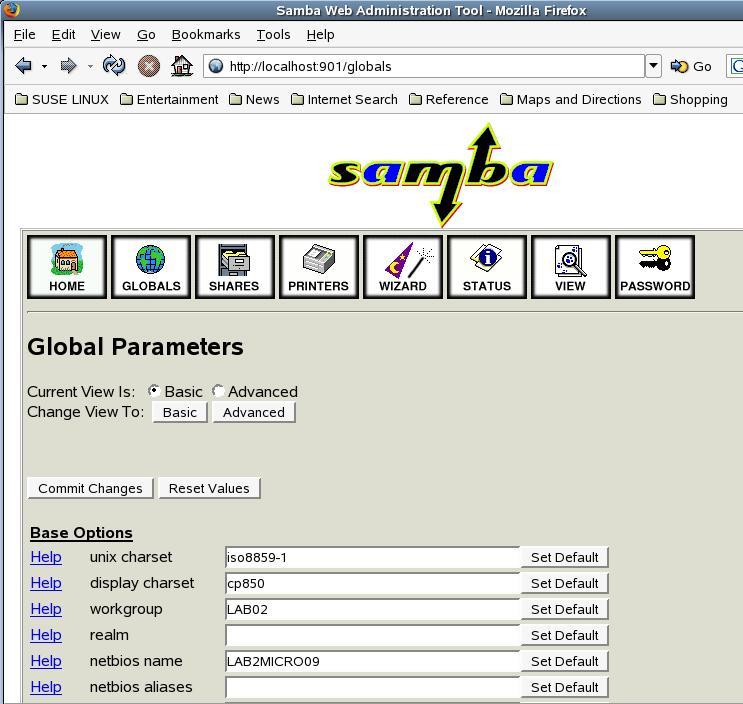Open the VIEW magnifier icon
743x704 pixels.
click(x=571, y=267)
